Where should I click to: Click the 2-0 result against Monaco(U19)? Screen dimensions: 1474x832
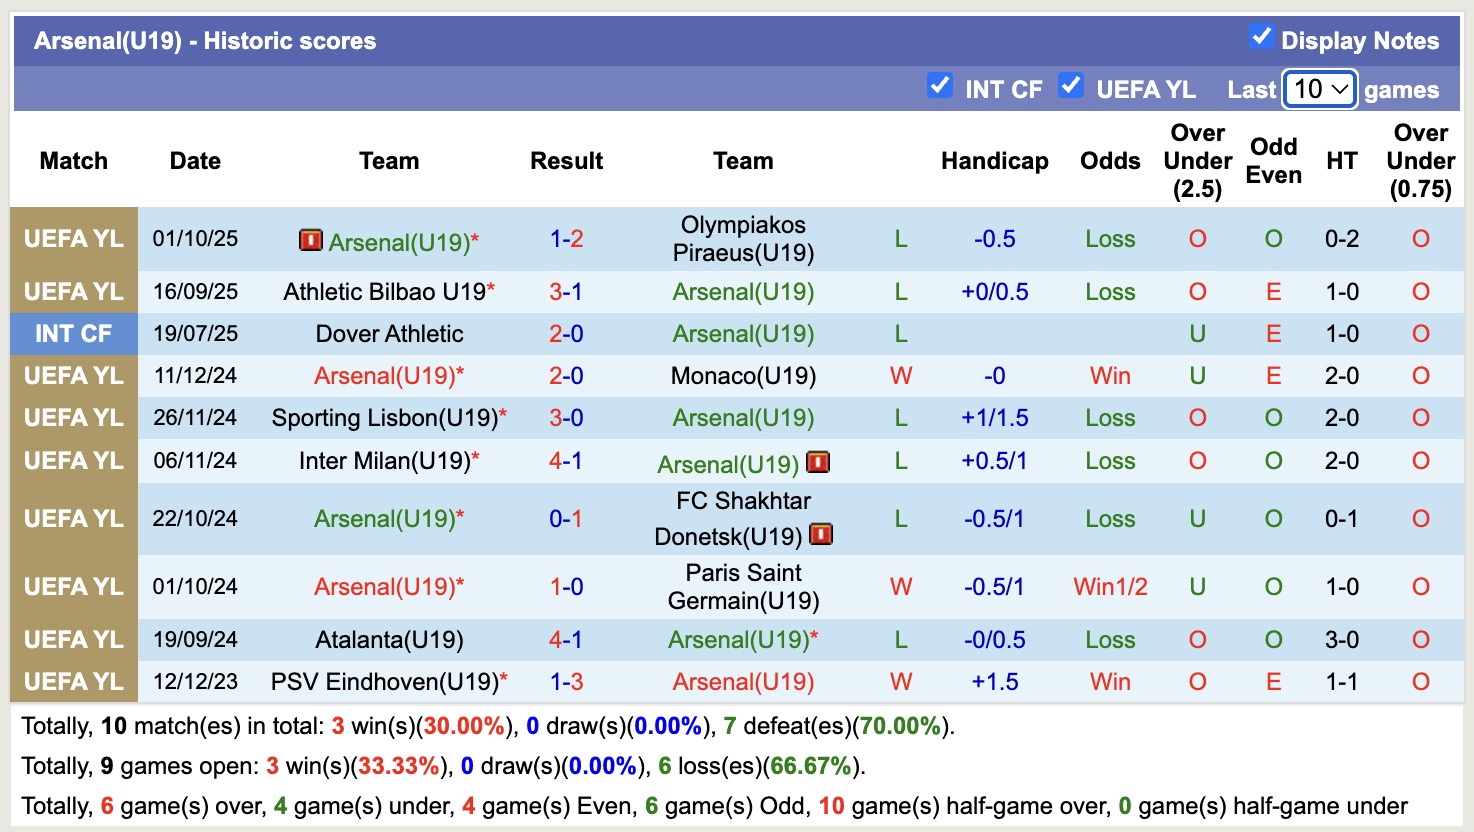[x=566, y=376]
